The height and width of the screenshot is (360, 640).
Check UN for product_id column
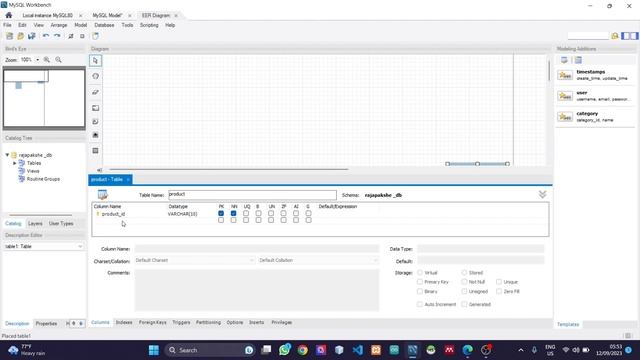[271, 213]
